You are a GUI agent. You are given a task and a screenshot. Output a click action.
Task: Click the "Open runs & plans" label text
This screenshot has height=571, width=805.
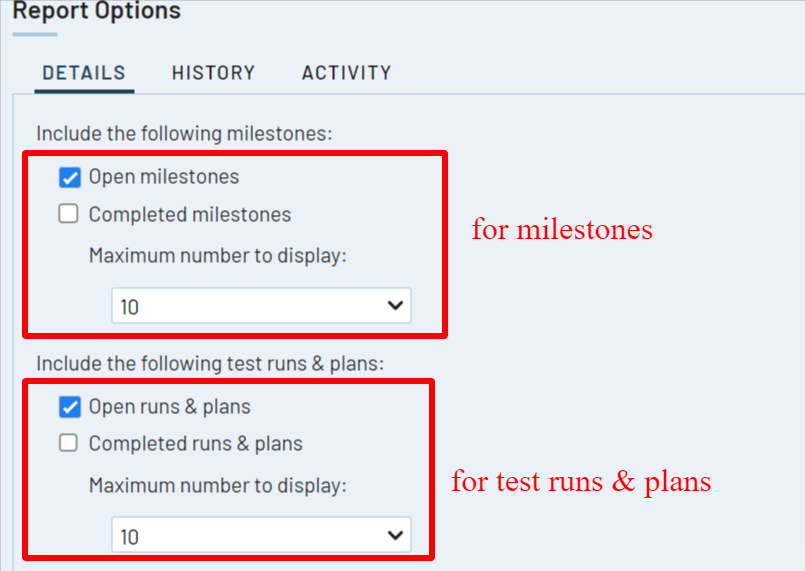point(170,407)
